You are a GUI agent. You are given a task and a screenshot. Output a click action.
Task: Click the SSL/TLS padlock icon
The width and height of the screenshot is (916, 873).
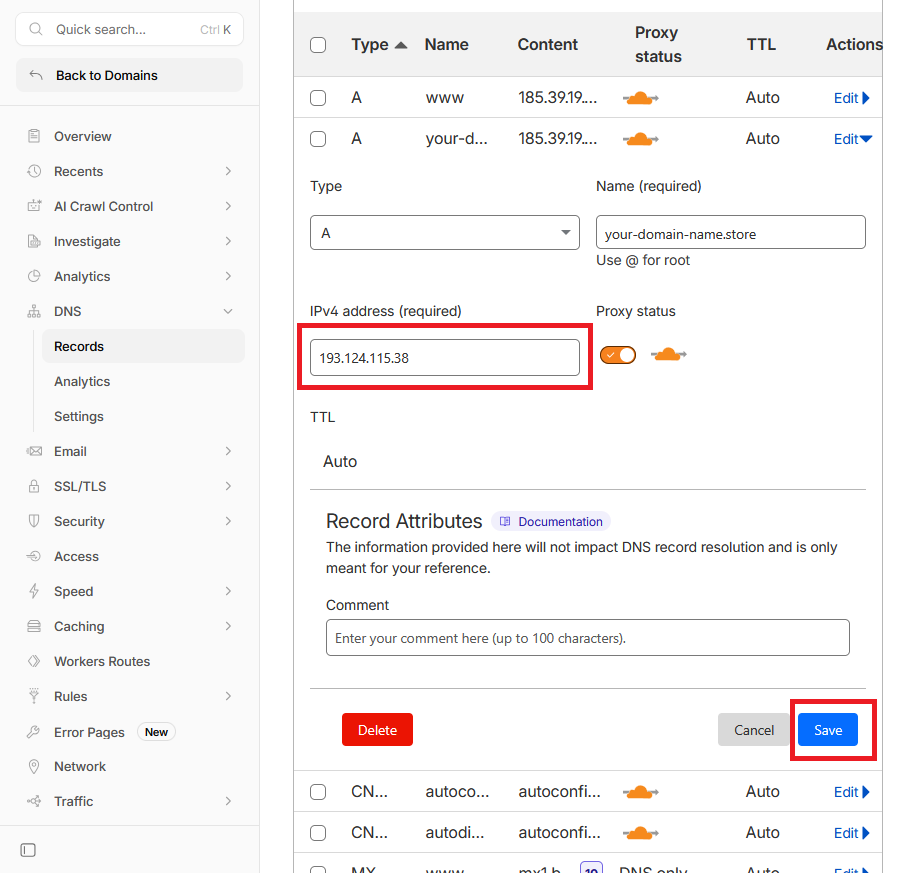[34, 486]
